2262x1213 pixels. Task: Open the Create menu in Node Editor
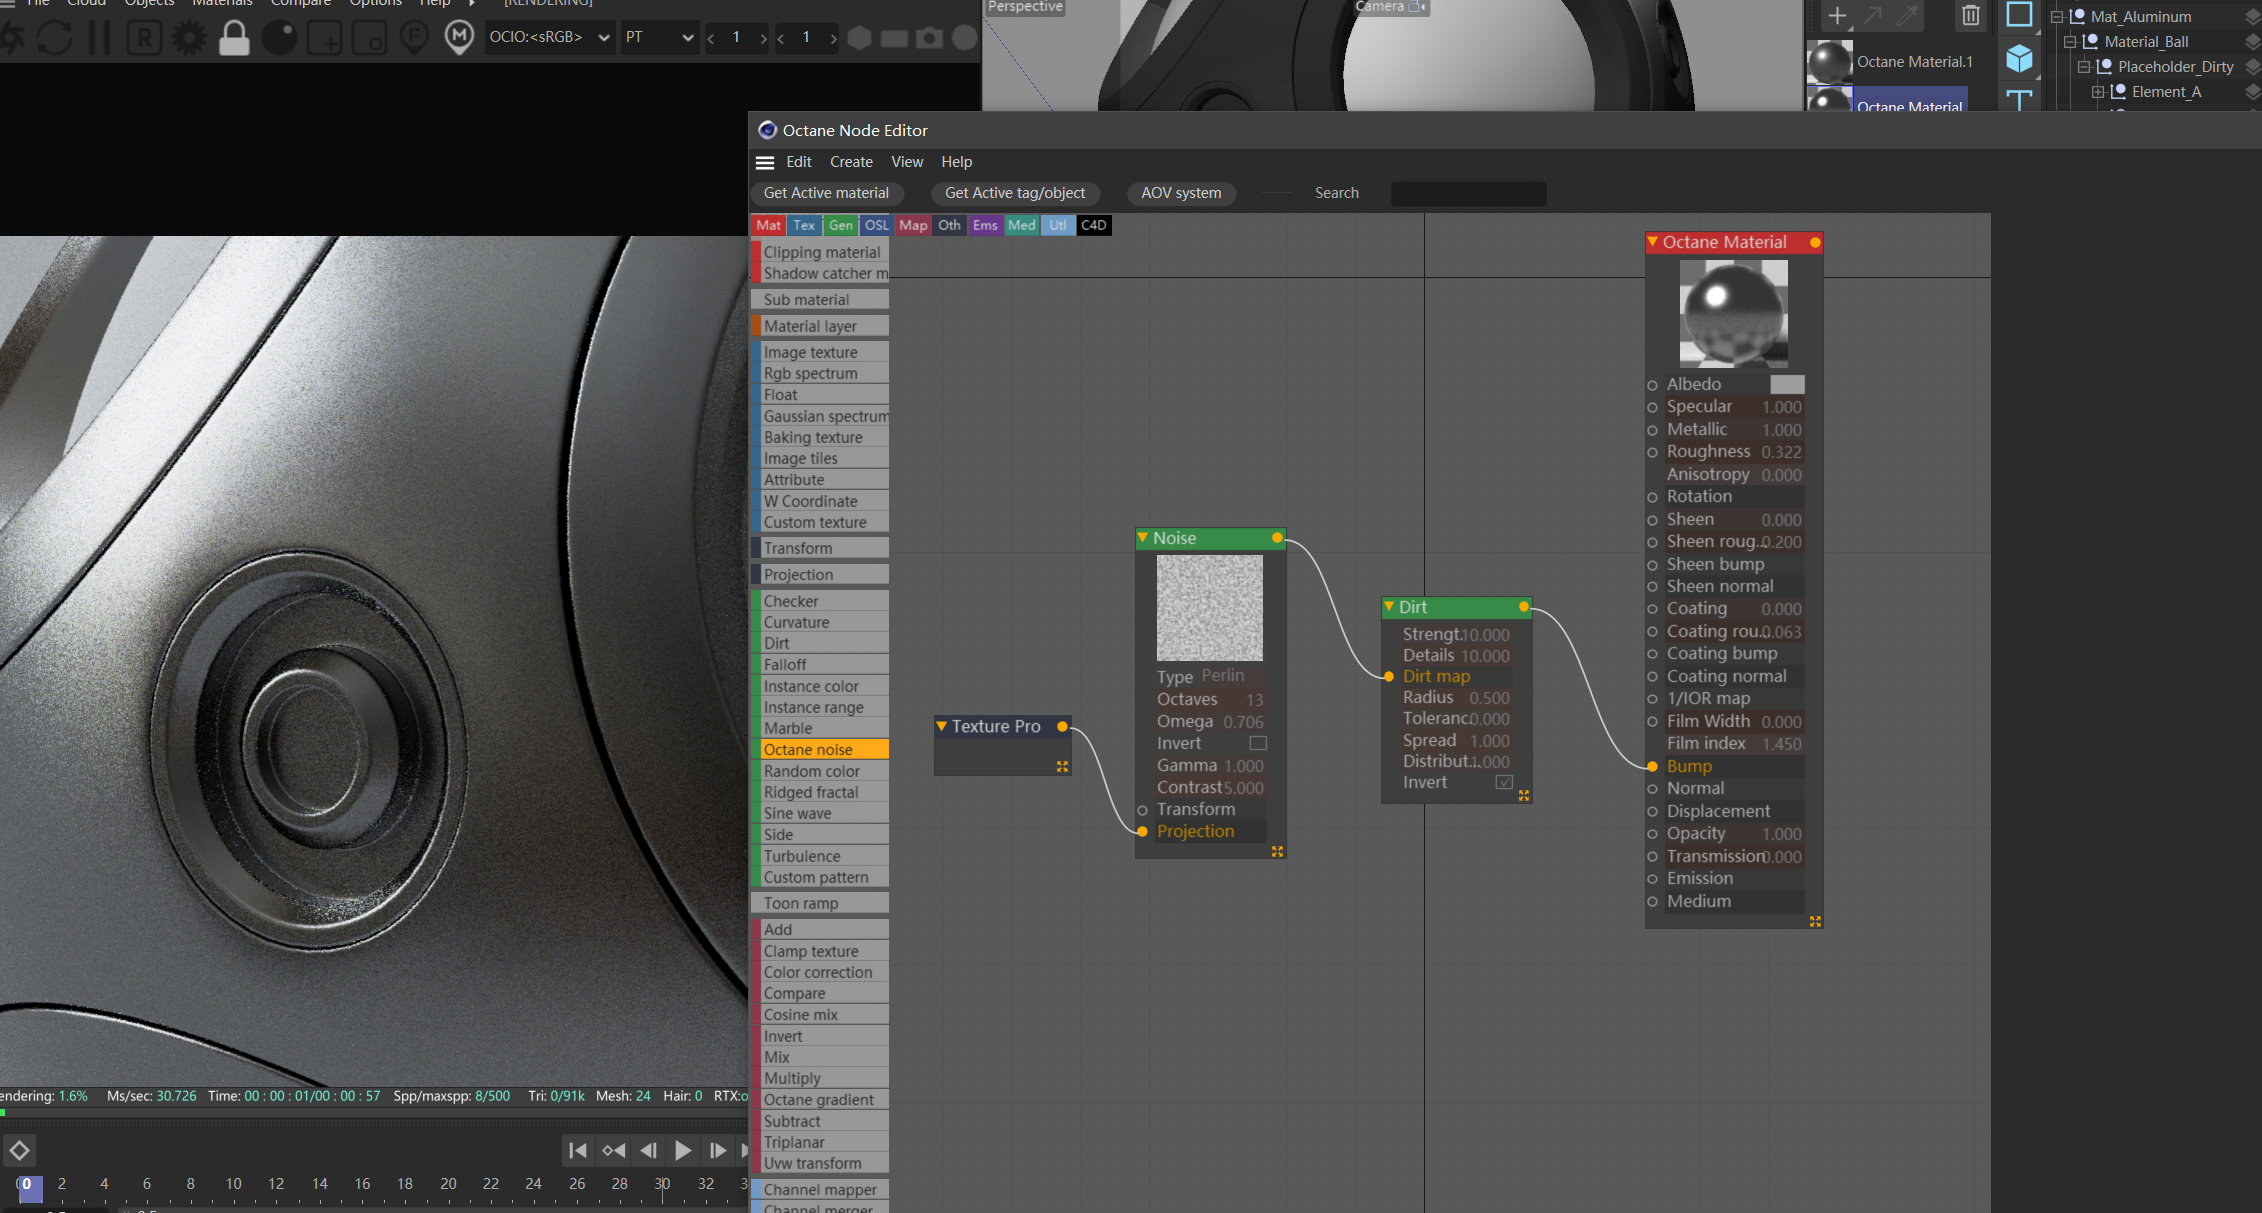coord(851,162)
